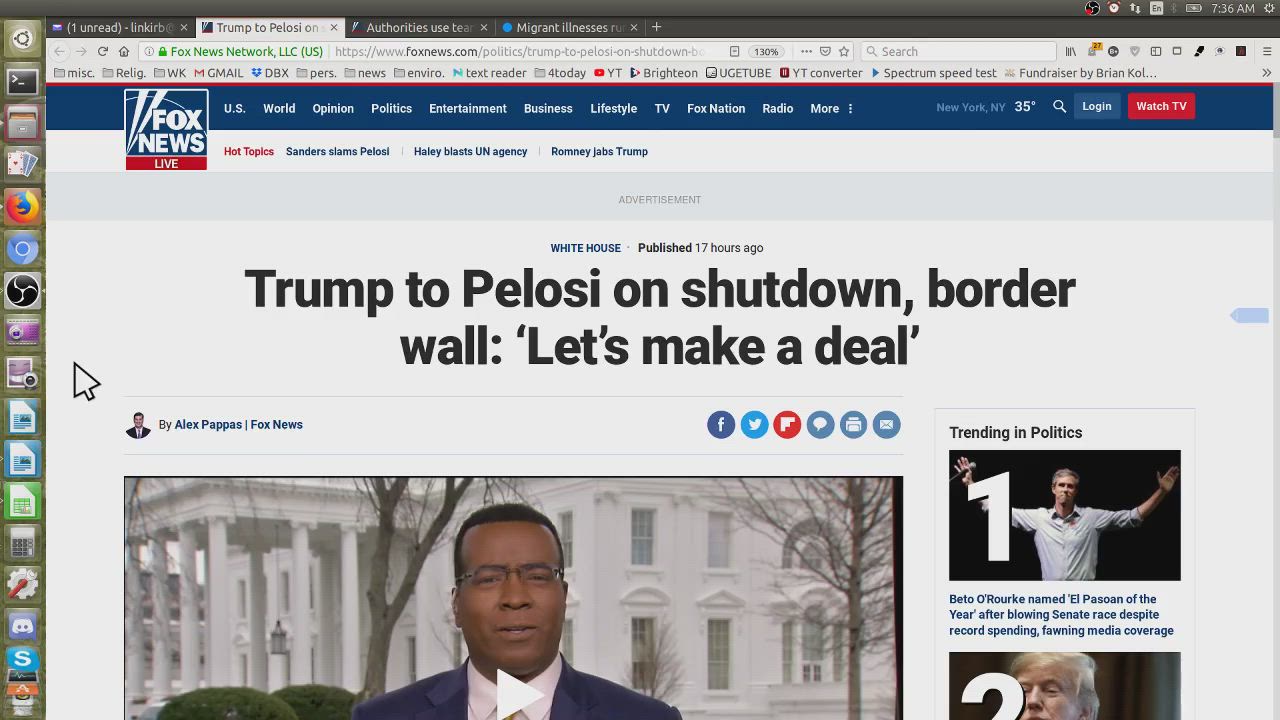This screenshot has width=1280, height=720.
Task: Print the article using printer icon
Action: pyautogui.click(x=853, y=425)
